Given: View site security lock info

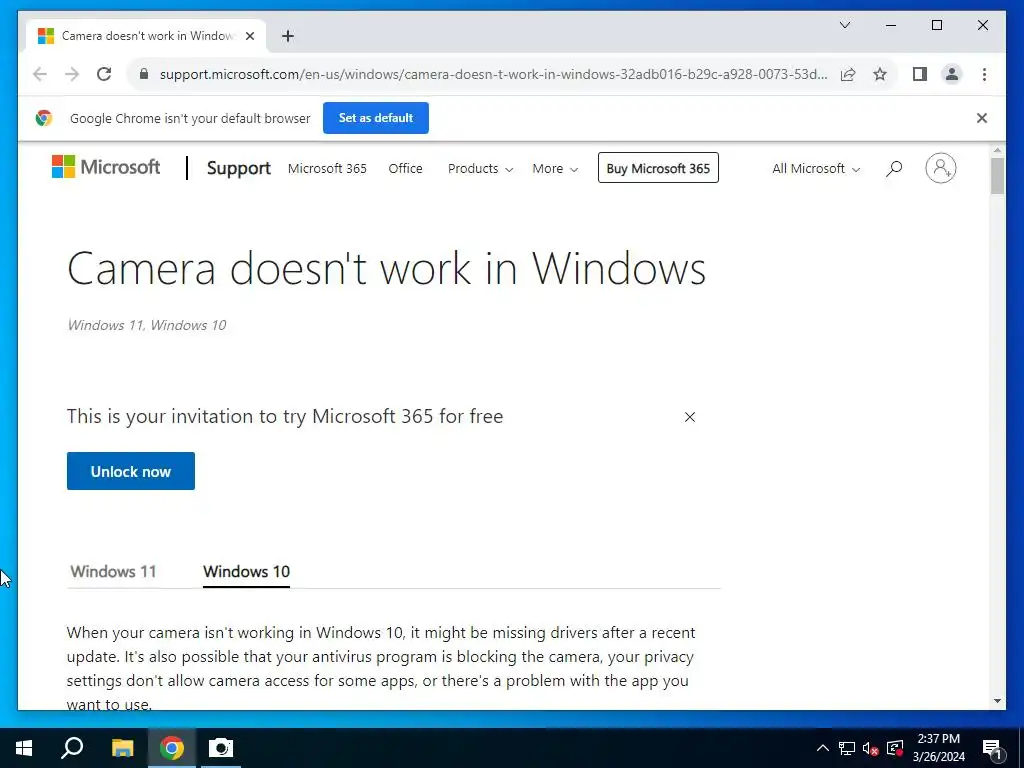Looking at the screenshot, I should 144,74.
